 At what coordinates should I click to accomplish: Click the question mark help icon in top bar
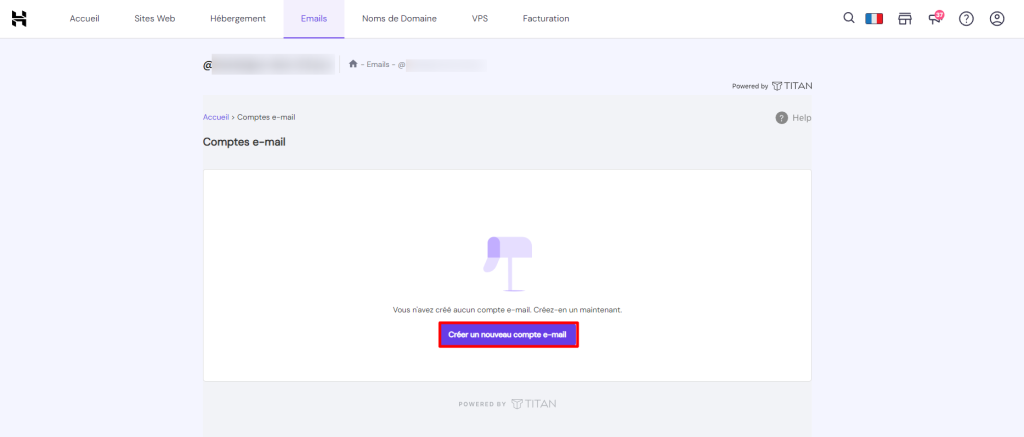(x=966, y=18)
